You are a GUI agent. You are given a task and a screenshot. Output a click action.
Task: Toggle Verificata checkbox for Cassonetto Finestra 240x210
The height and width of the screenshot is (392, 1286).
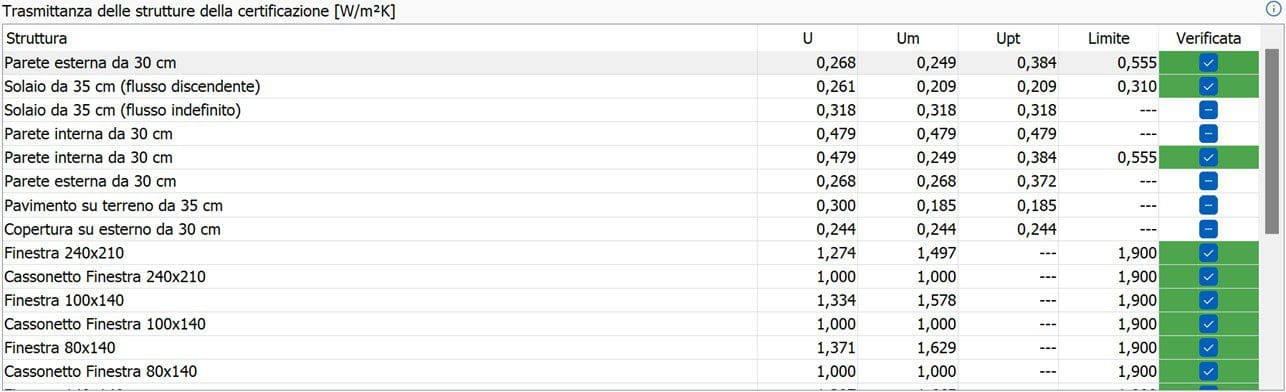tap(1208, 277)
